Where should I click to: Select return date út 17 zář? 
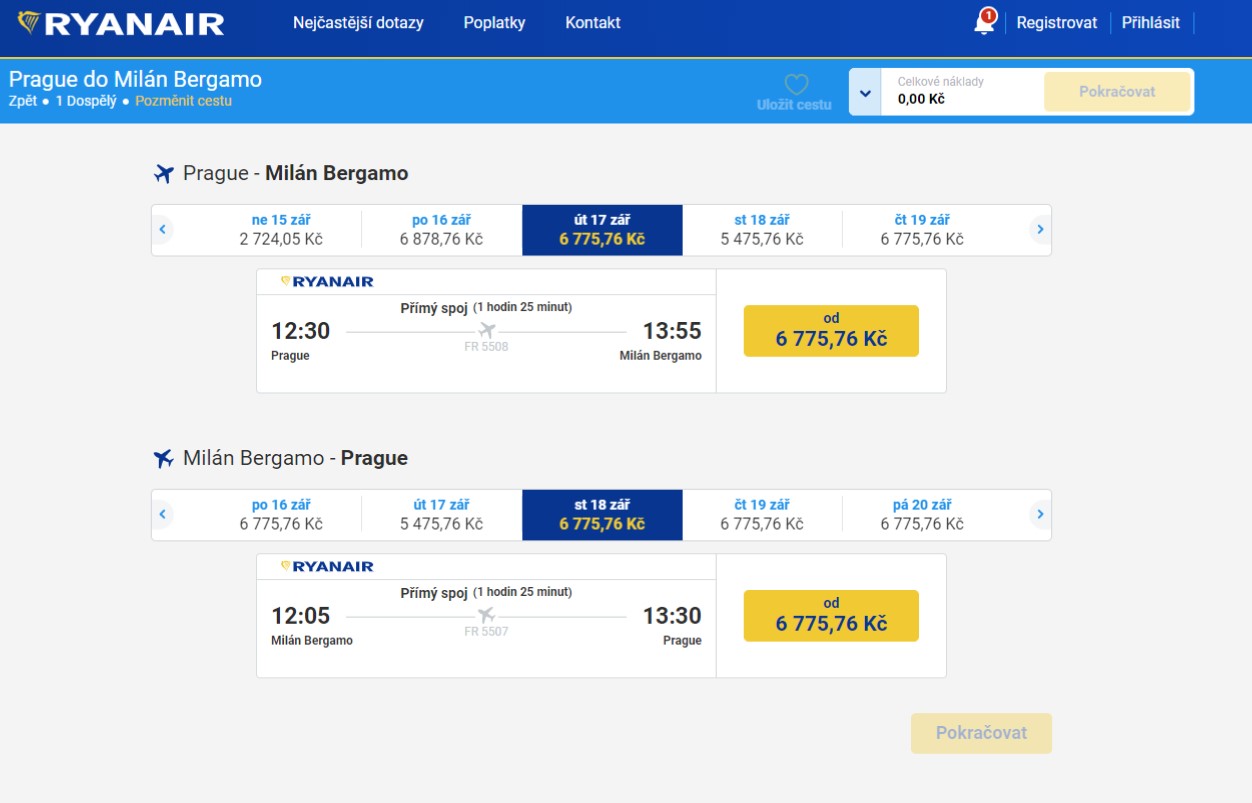441,515
